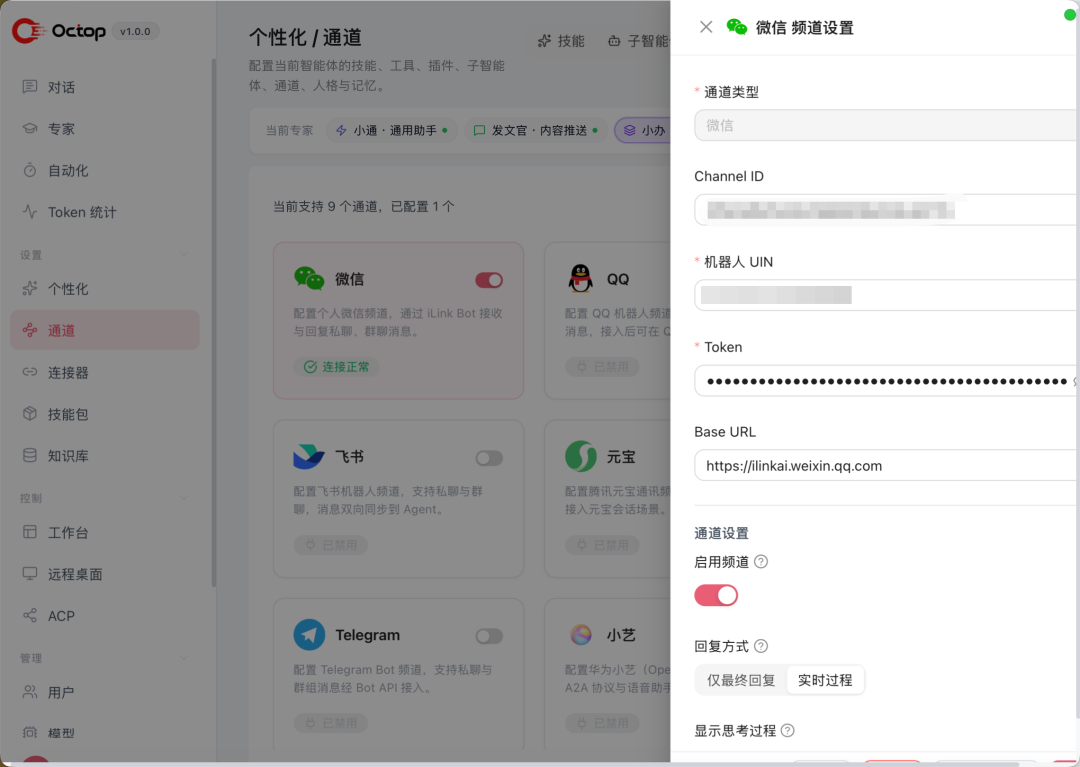Choose expert 发文官 · 内容推送 chip

(535, 130)
